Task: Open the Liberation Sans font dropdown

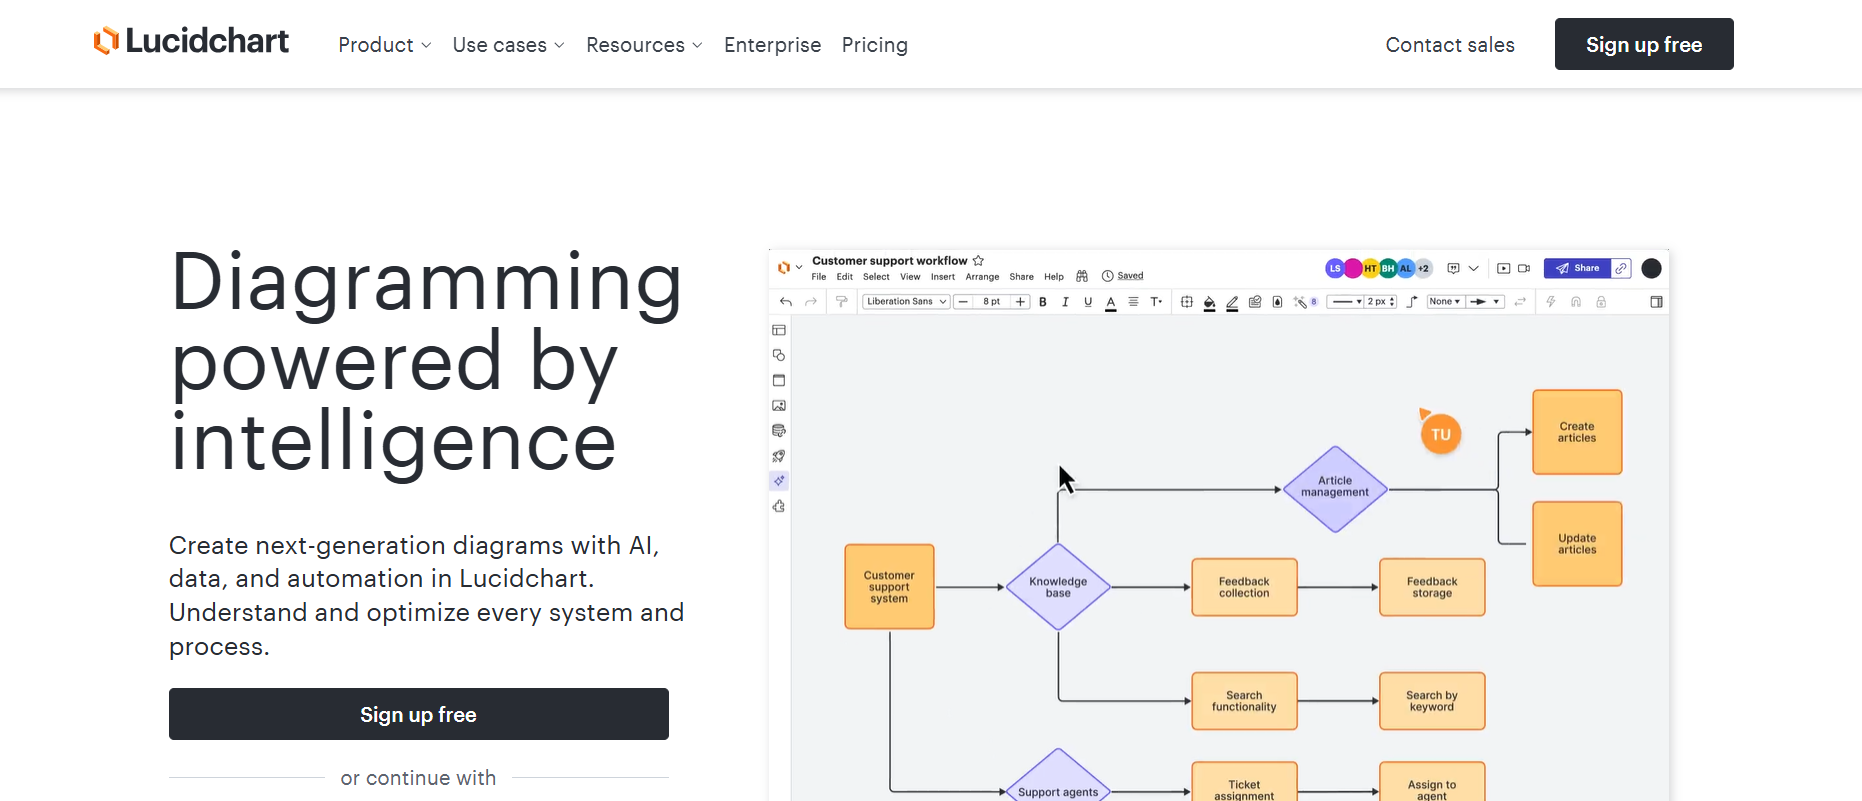Action: (x=906, y=302)
